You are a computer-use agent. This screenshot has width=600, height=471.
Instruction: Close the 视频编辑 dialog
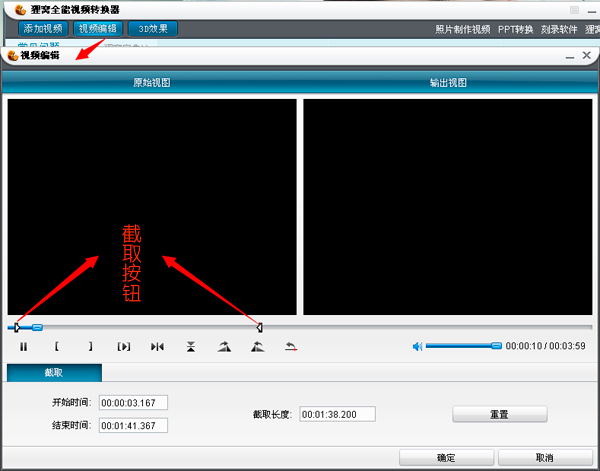[587, 55]
